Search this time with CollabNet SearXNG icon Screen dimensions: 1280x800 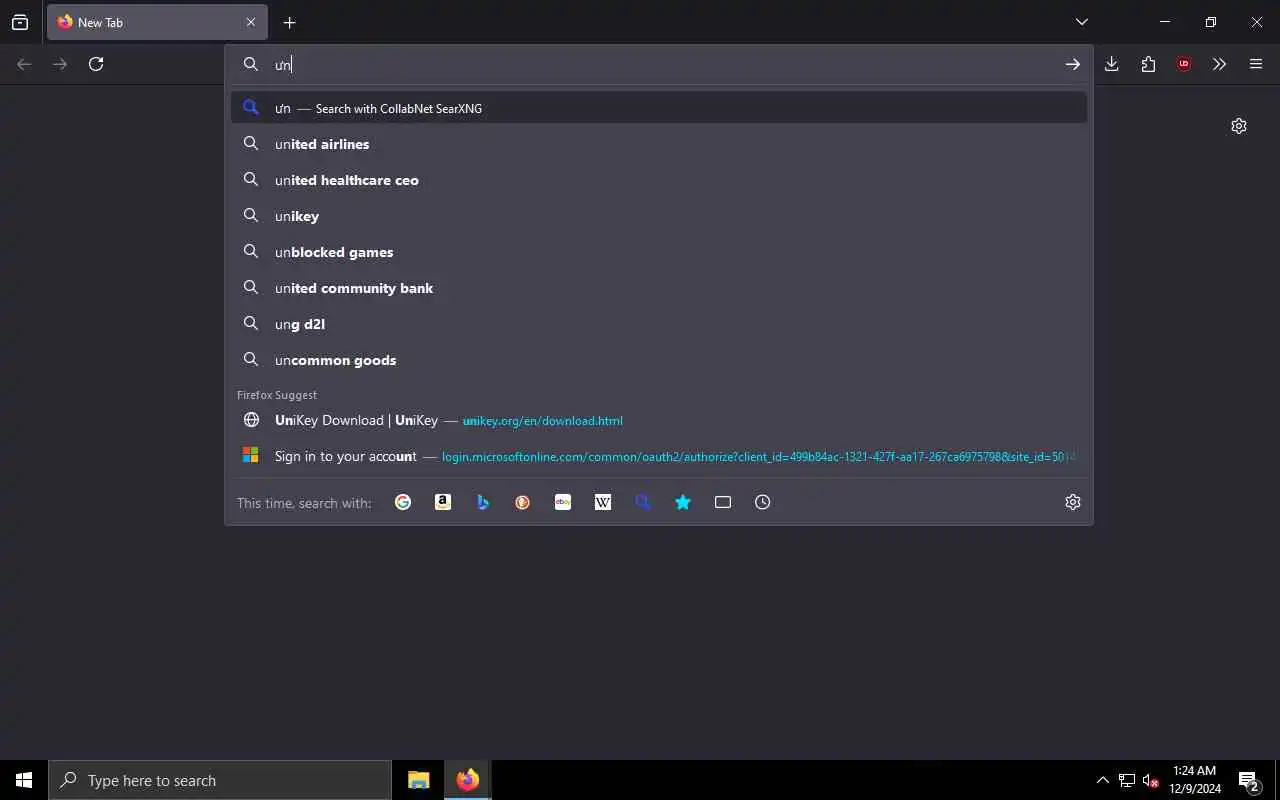click(643, 502)
